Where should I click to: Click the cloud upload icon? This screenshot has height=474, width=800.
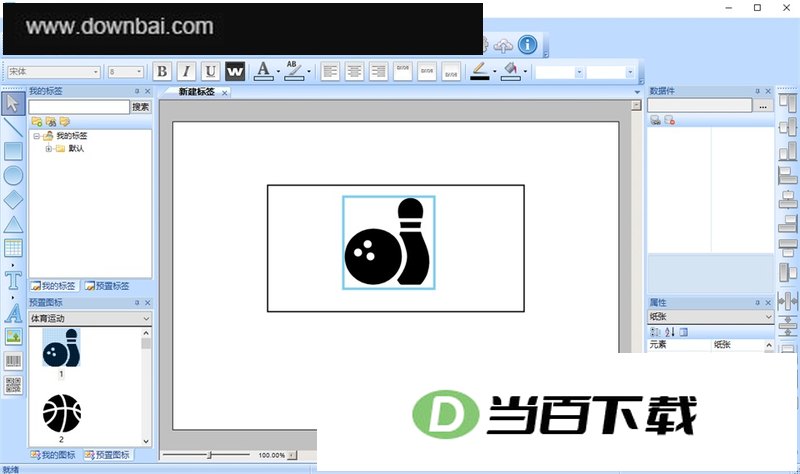click(503, 45)
